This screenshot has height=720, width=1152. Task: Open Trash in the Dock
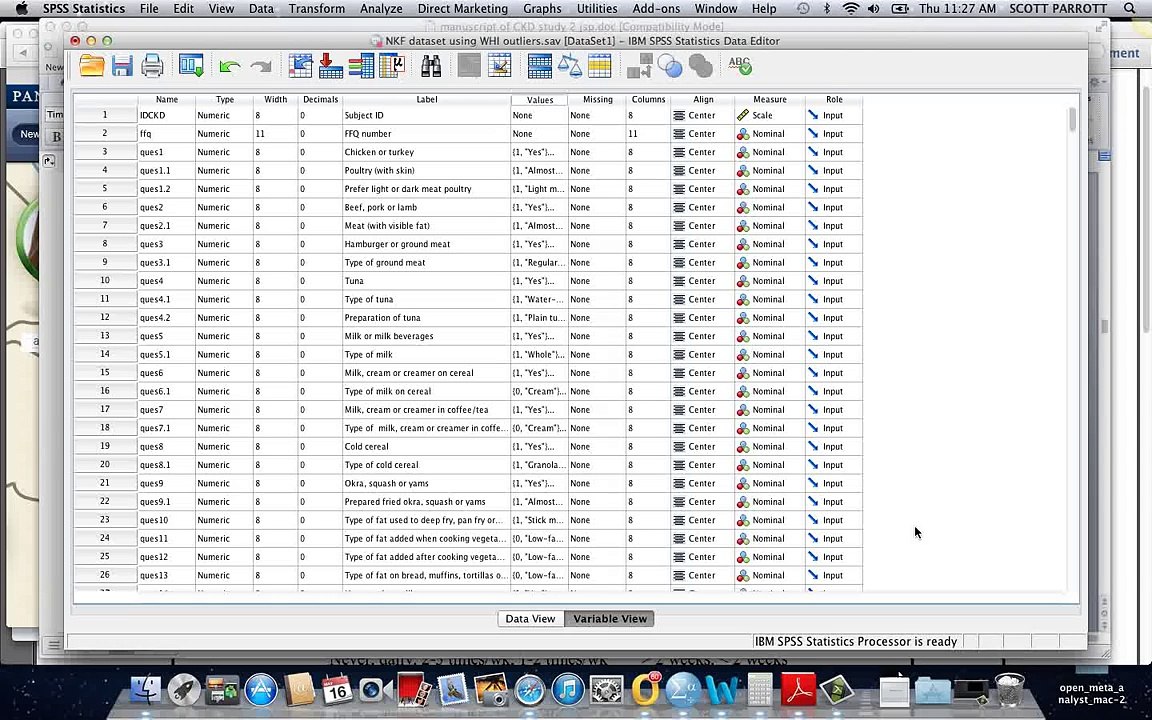pos(1009,689)
